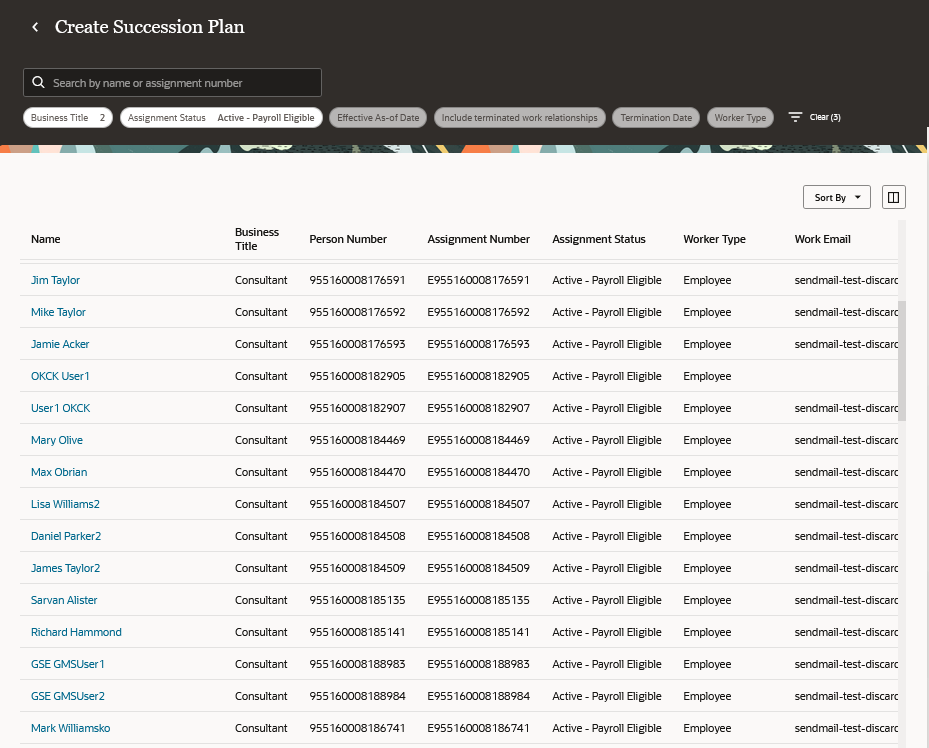Open Lisa Williams2's record
929x748 pixels.
pyautogui.click(x=65, y=504)
